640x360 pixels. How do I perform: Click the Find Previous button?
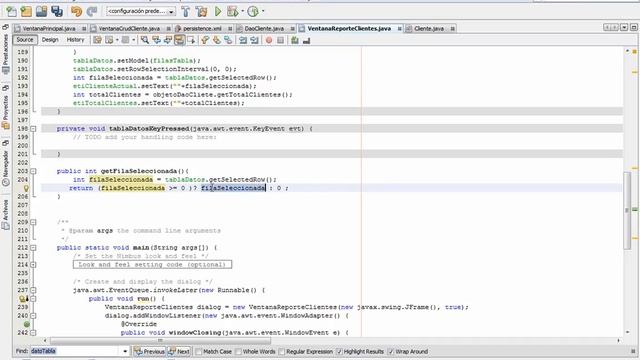click(x=149, y=351)
